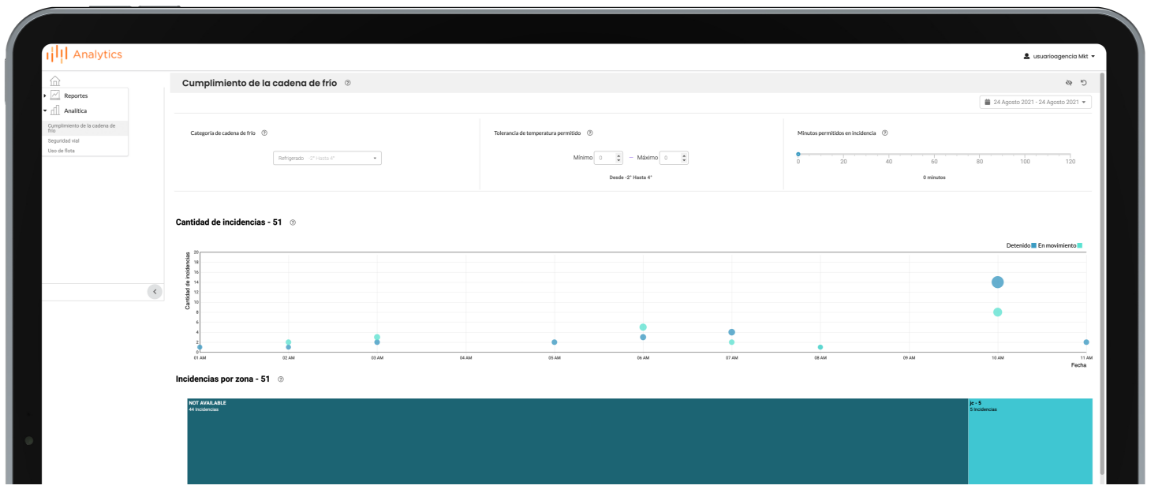Toggle the En movimiento legend series
This screenshot has width=1151, height=485.
1060,245
